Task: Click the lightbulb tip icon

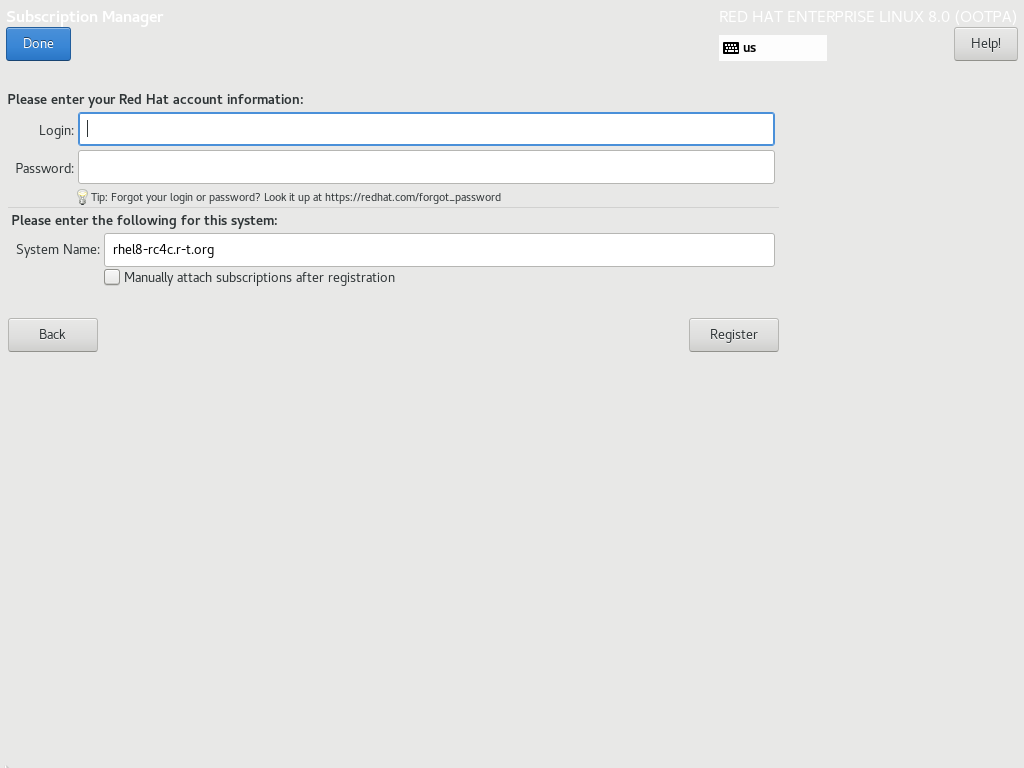Action: [x=83, y=198]
